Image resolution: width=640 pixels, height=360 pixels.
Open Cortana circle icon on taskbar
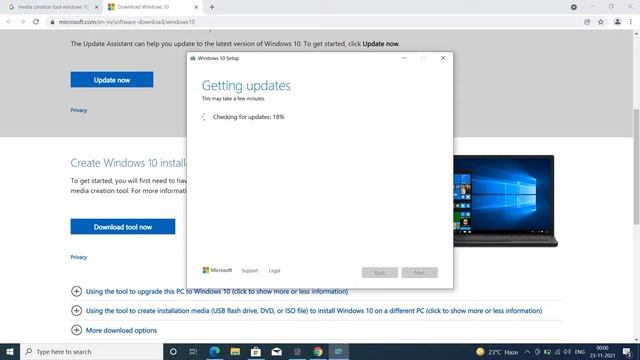click(x=173, y=351)
